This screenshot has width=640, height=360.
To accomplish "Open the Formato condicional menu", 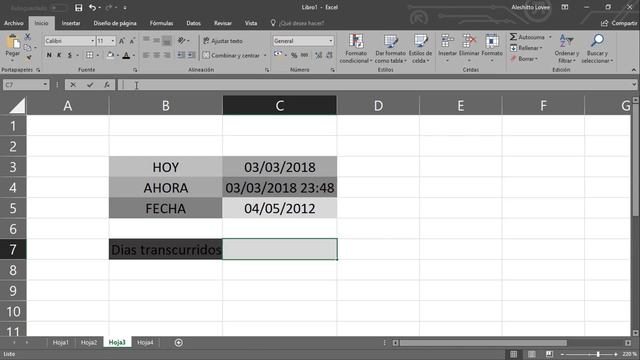I will pos(356,49).
